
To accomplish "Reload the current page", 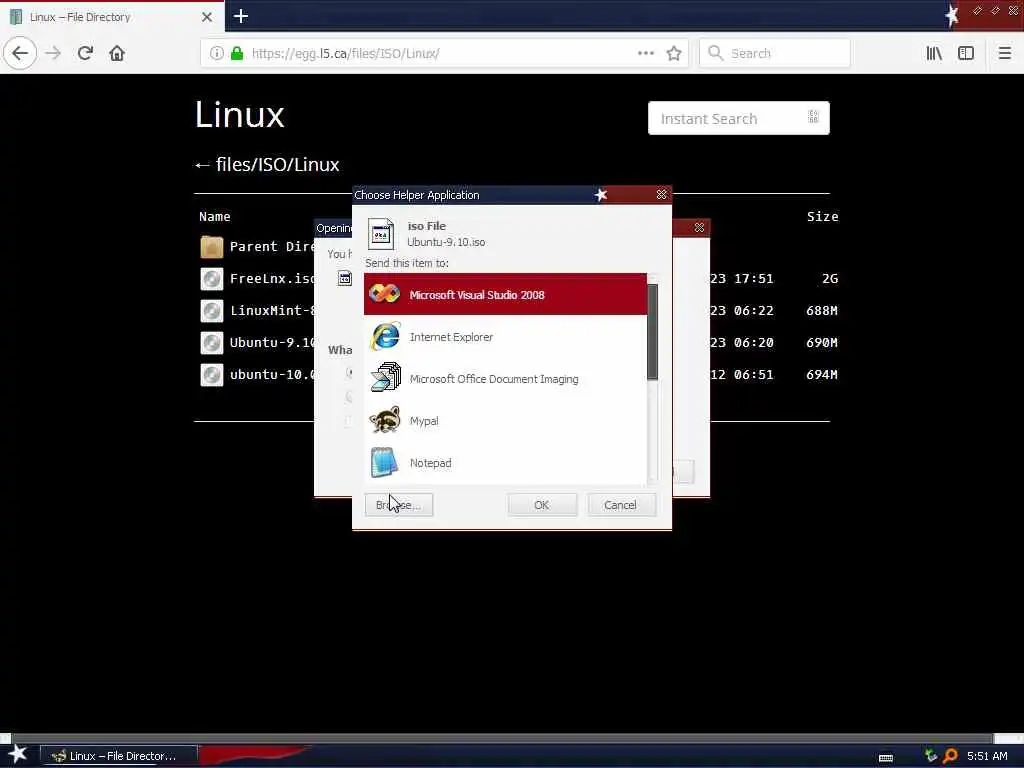I will click(85, 53).
